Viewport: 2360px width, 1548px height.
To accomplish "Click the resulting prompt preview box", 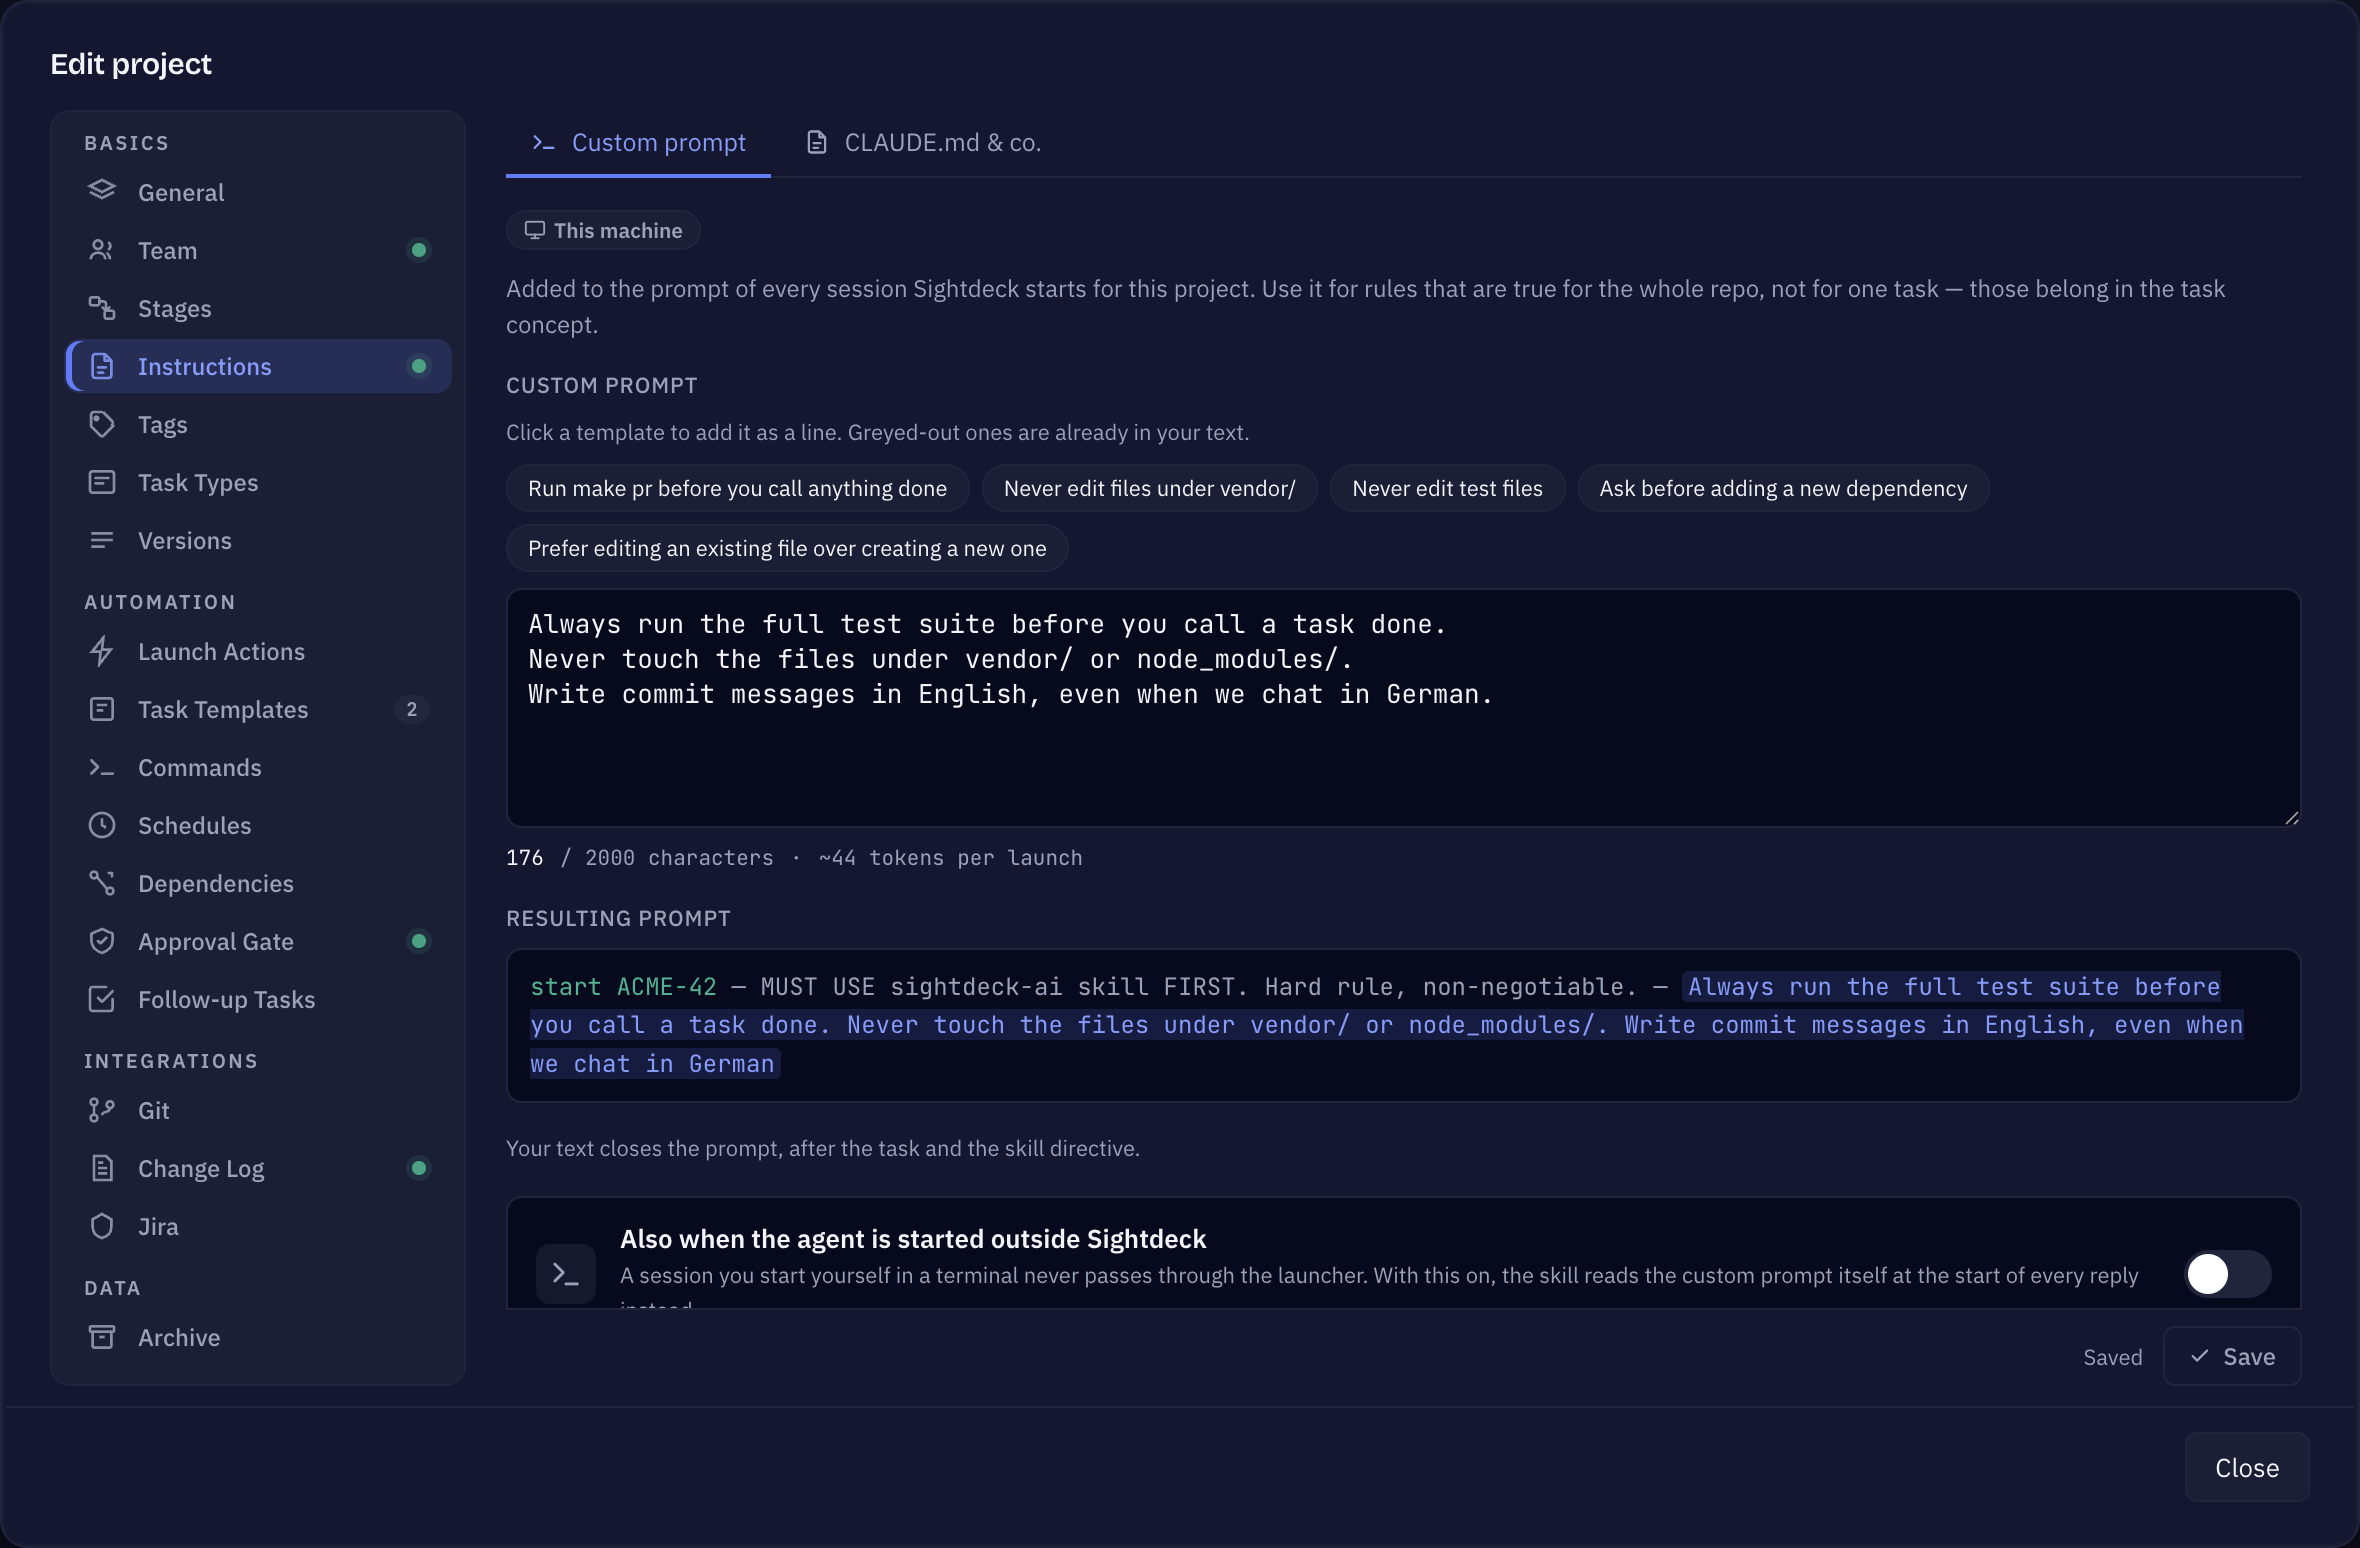I will click(1403, 1025).
